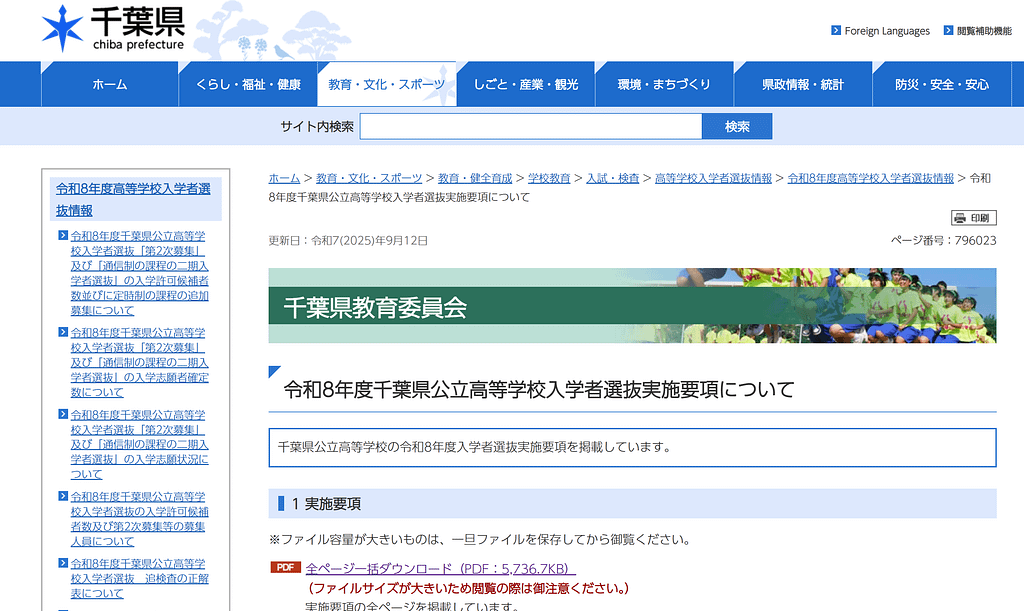Click the 閲覧補助機能 arrow icon
The width and height of the screenshot is (1024, 611).
click(x=948, y=31)
